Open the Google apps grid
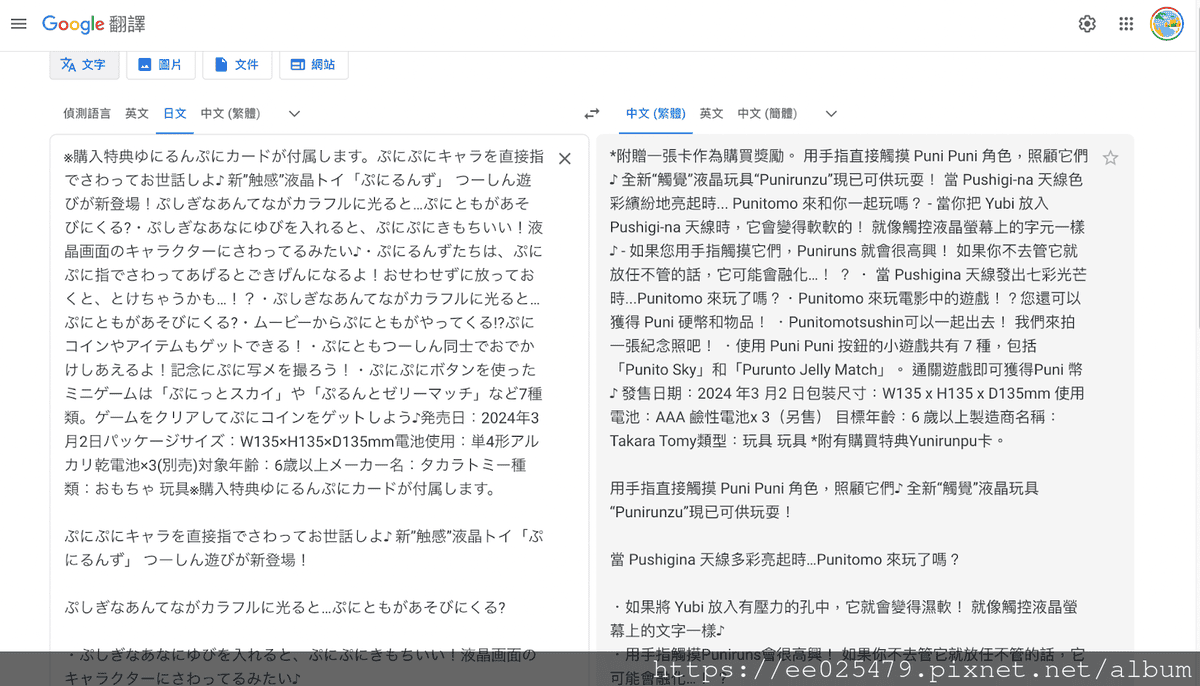The image size is (1200, 686). 1126,24
